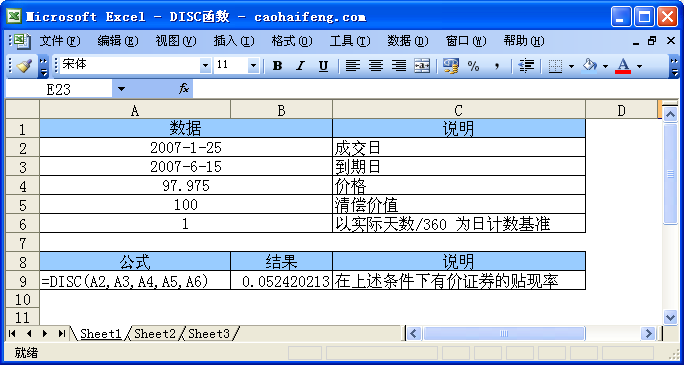684x365 pixels.
Task: Open the 插入(I) menu
Action: pos(234,41)
